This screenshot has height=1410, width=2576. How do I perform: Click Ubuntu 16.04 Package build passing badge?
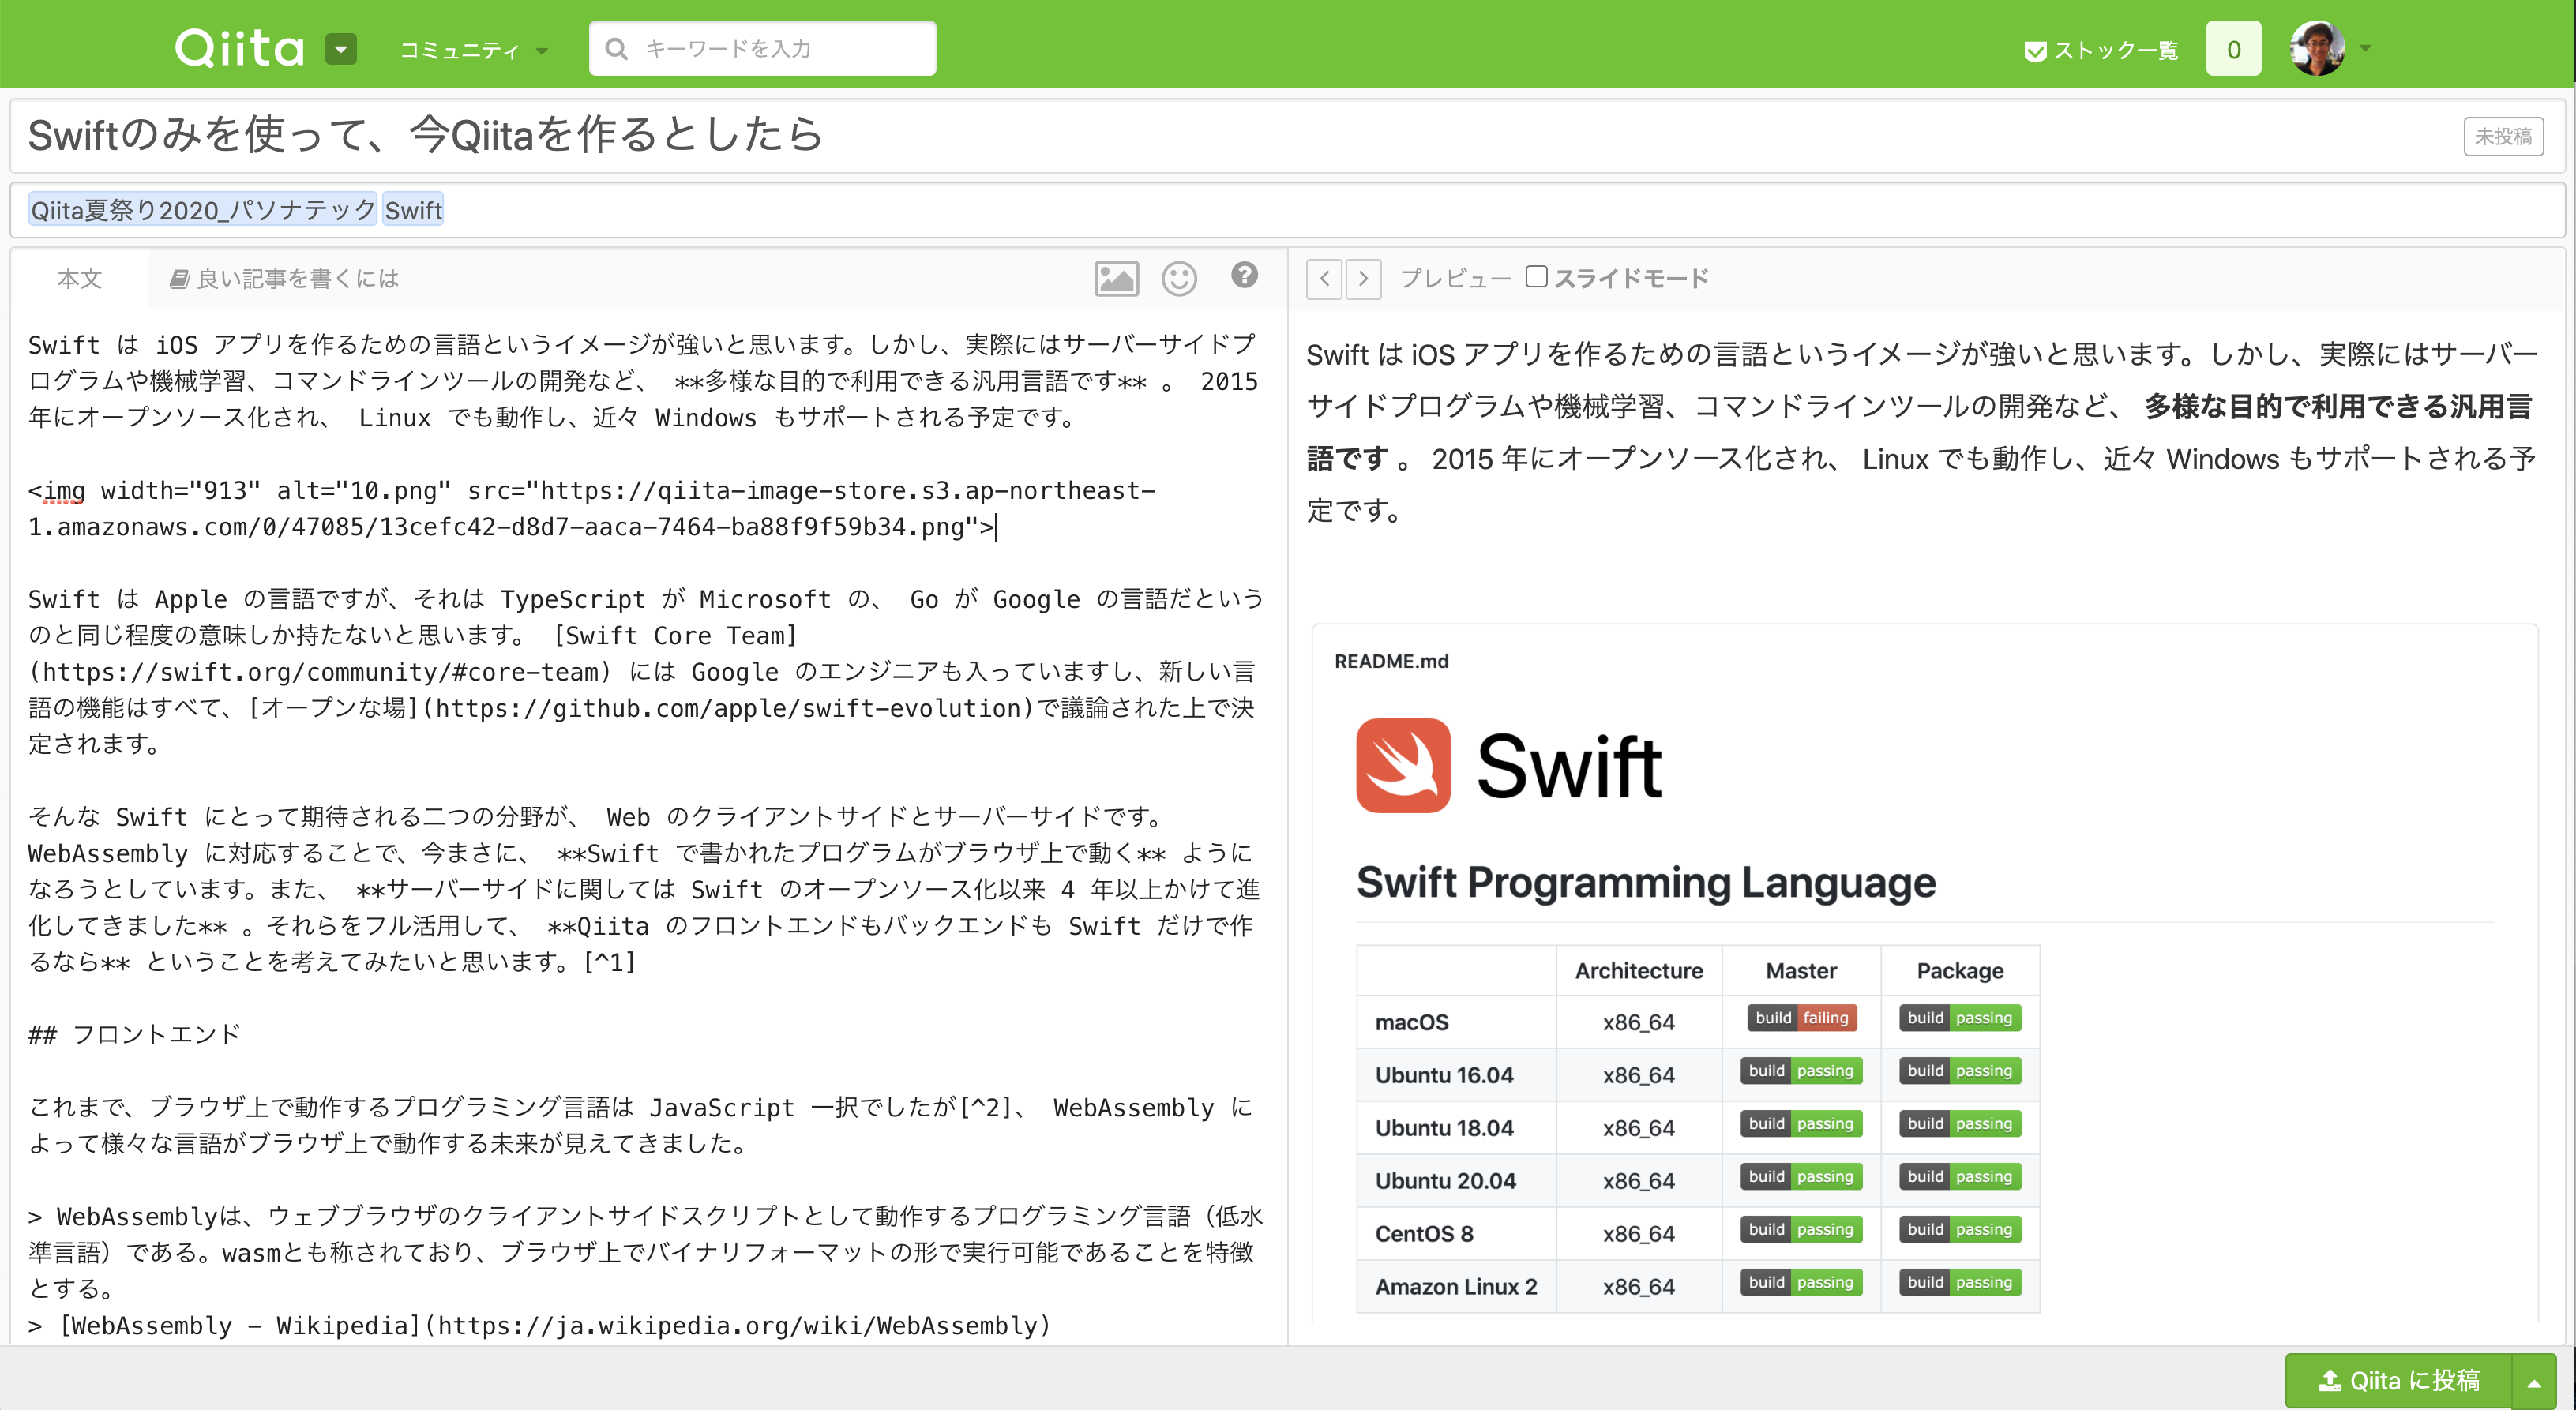[x=1960, y=1071]
